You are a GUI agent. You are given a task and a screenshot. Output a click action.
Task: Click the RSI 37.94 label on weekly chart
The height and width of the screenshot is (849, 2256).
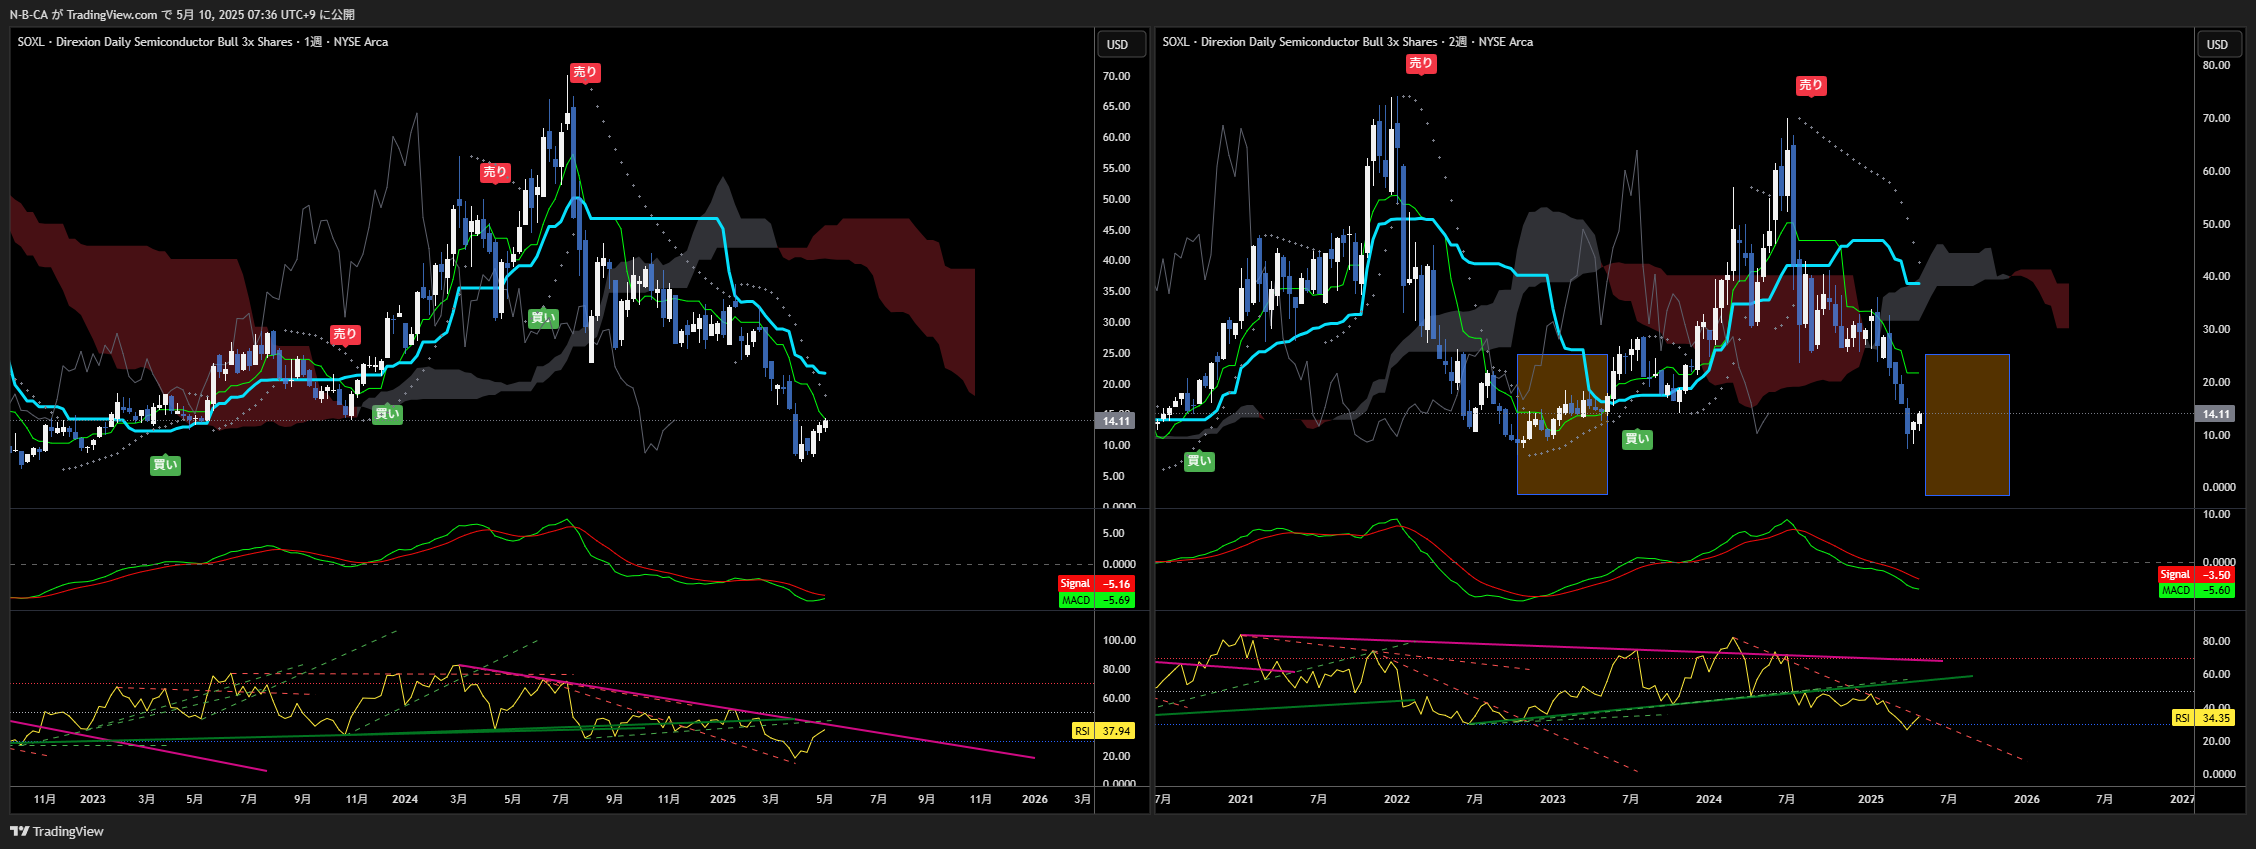pyautogui.click(x=1103, y=731)
